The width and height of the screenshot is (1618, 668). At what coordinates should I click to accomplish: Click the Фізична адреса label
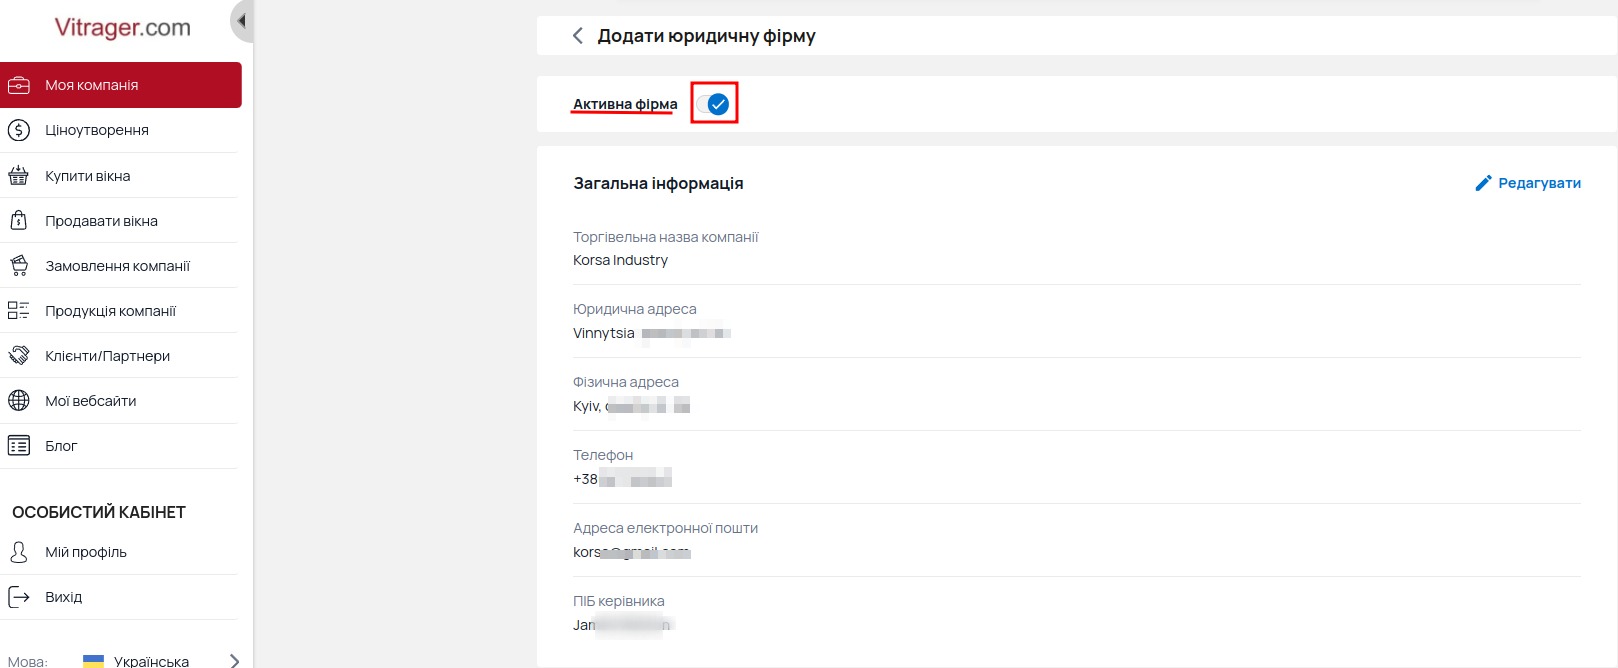[x=625, y=382]
